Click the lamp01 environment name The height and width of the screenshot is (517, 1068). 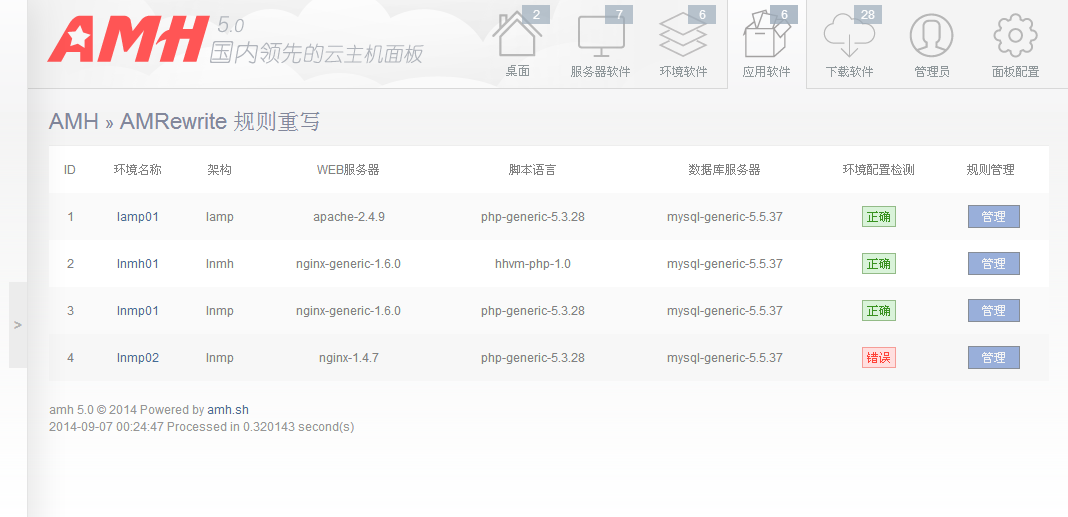pyautogui.click(x=138, y=217)
